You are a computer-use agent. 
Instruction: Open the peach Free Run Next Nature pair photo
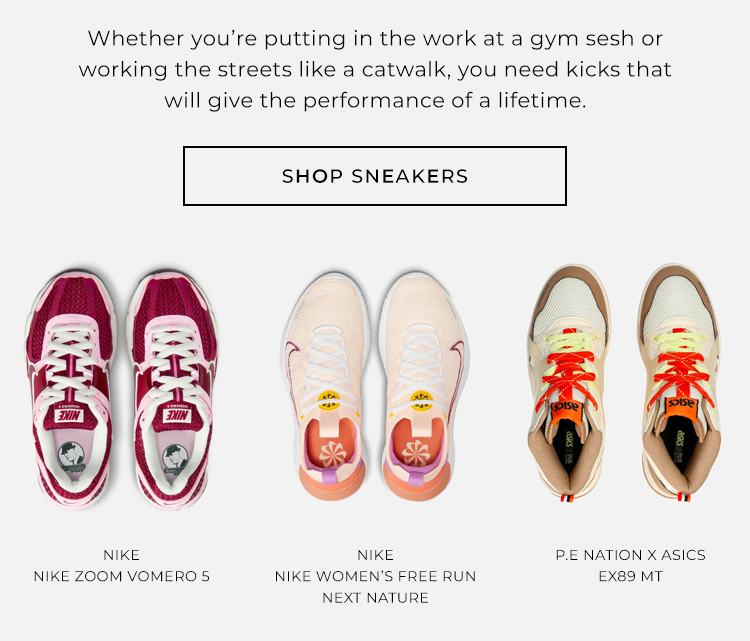375,387
